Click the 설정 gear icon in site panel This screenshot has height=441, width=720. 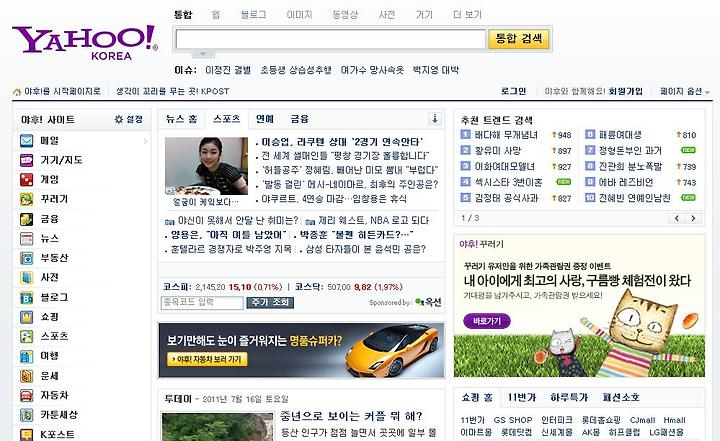118,119
